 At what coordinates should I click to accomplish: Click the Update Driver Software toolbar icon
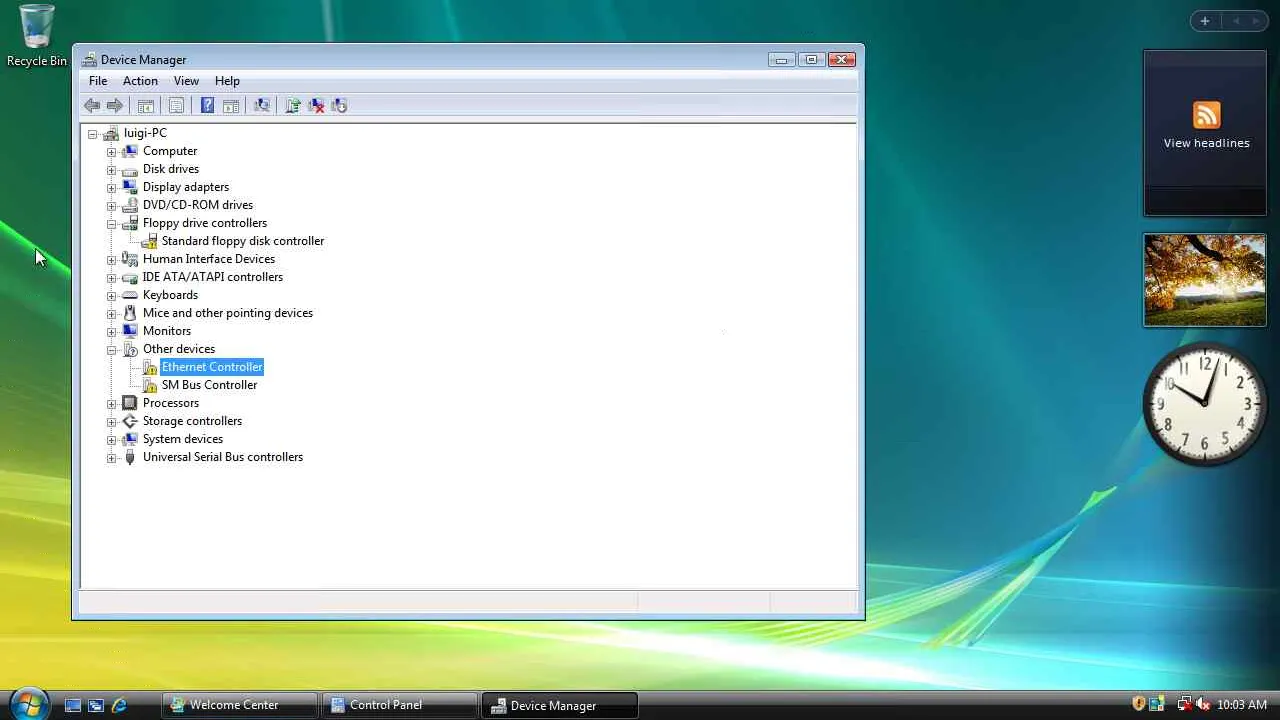pos(293,106)
